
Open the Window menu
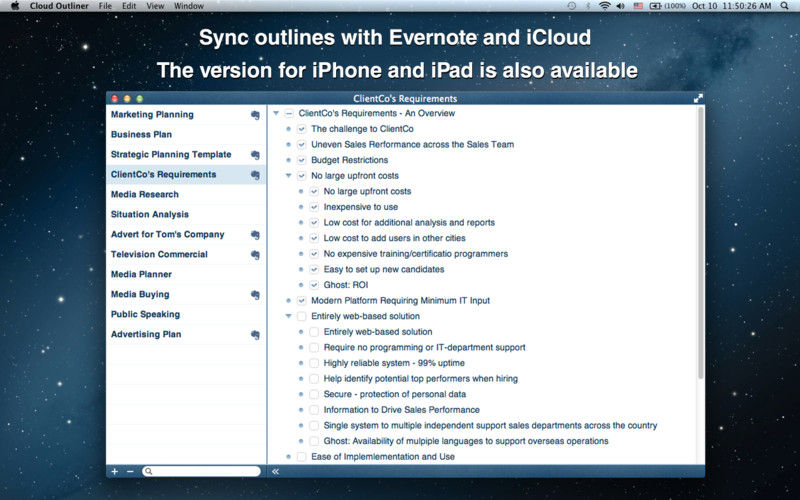pos(189,6)
